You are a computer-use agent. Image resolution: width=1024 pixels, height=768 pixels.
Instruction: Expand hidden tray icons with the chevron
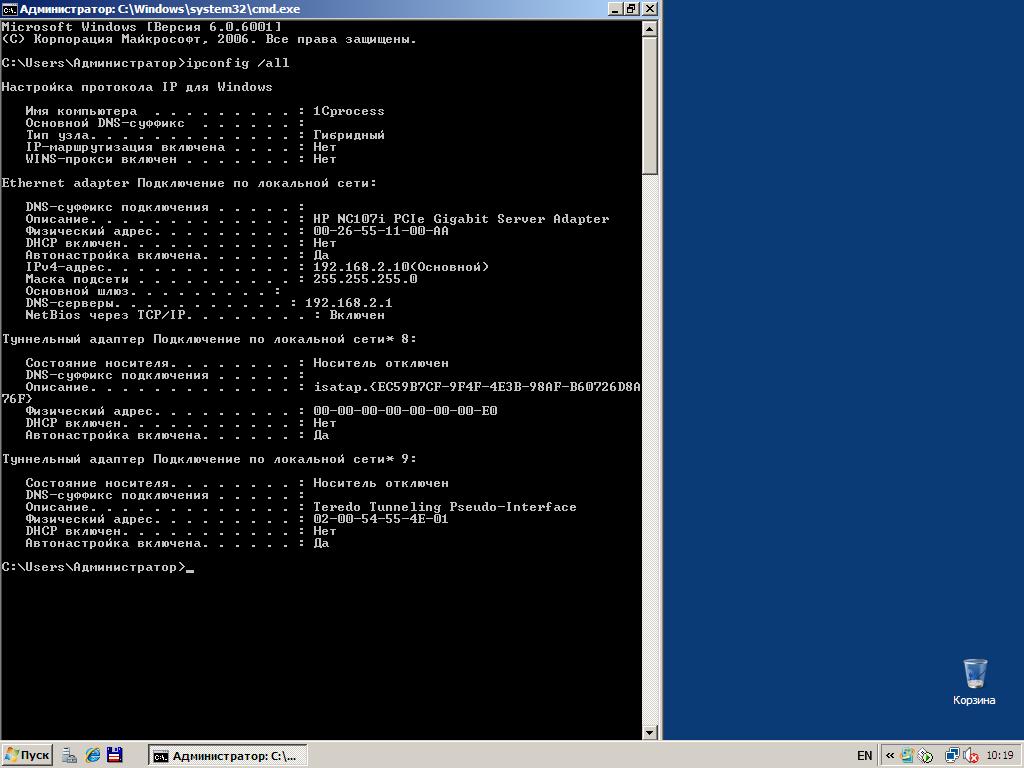tap(889, 756)
